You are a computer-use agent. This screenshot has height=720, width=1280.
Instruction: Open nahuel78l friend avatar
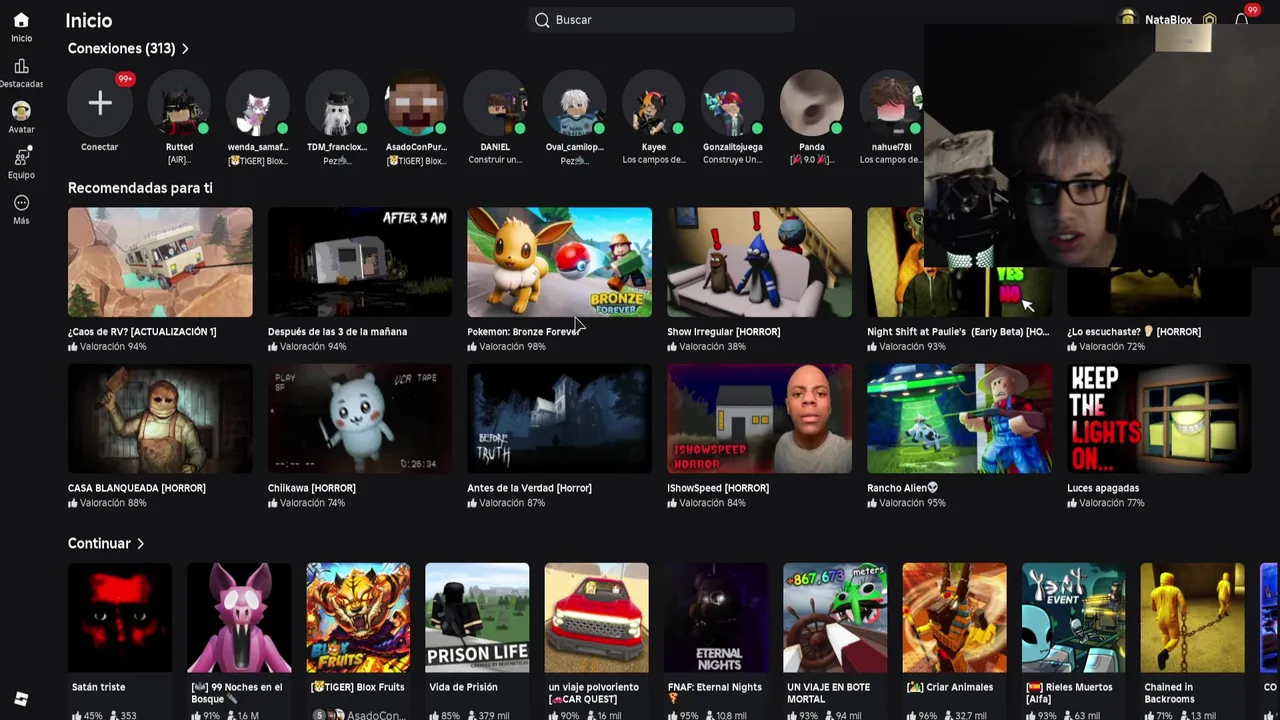click(891, 103)
